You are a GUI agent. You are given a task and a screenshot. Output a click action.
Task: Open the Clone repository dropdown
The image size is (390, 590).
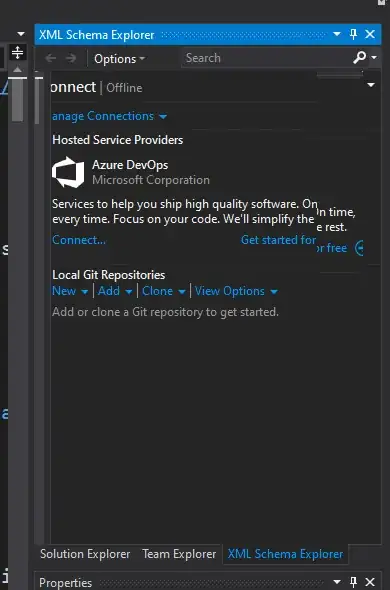164,291
